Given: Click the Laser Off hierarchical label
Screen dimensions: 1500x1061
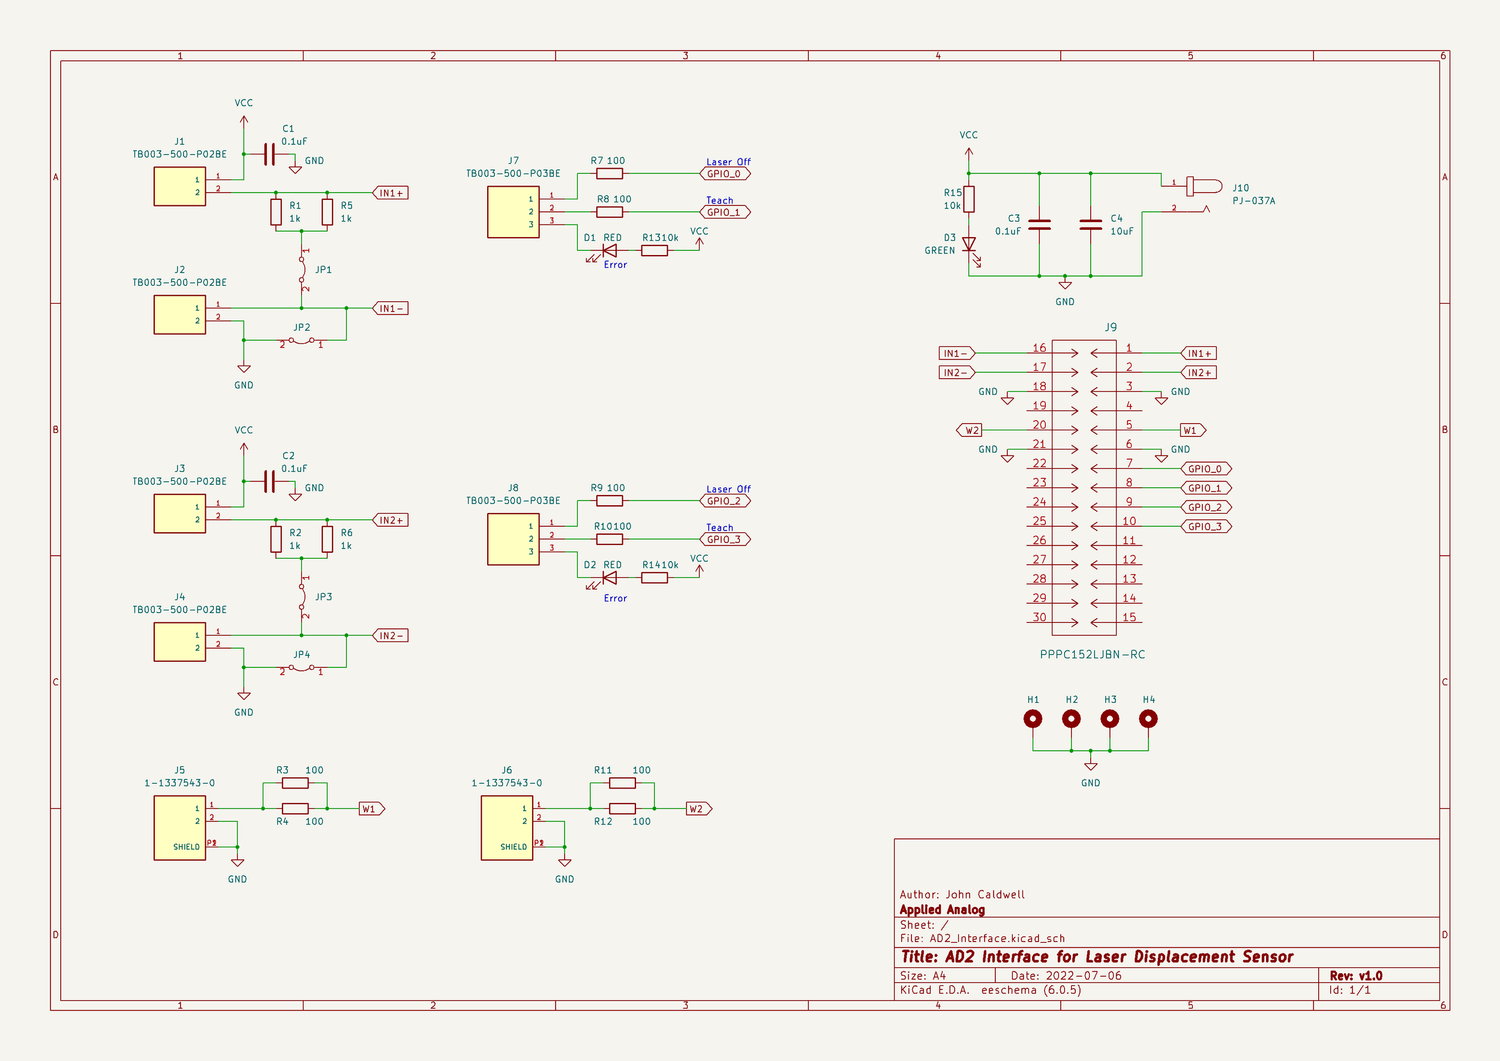Looking at the screenshot, I should click(x=727, y=161).
